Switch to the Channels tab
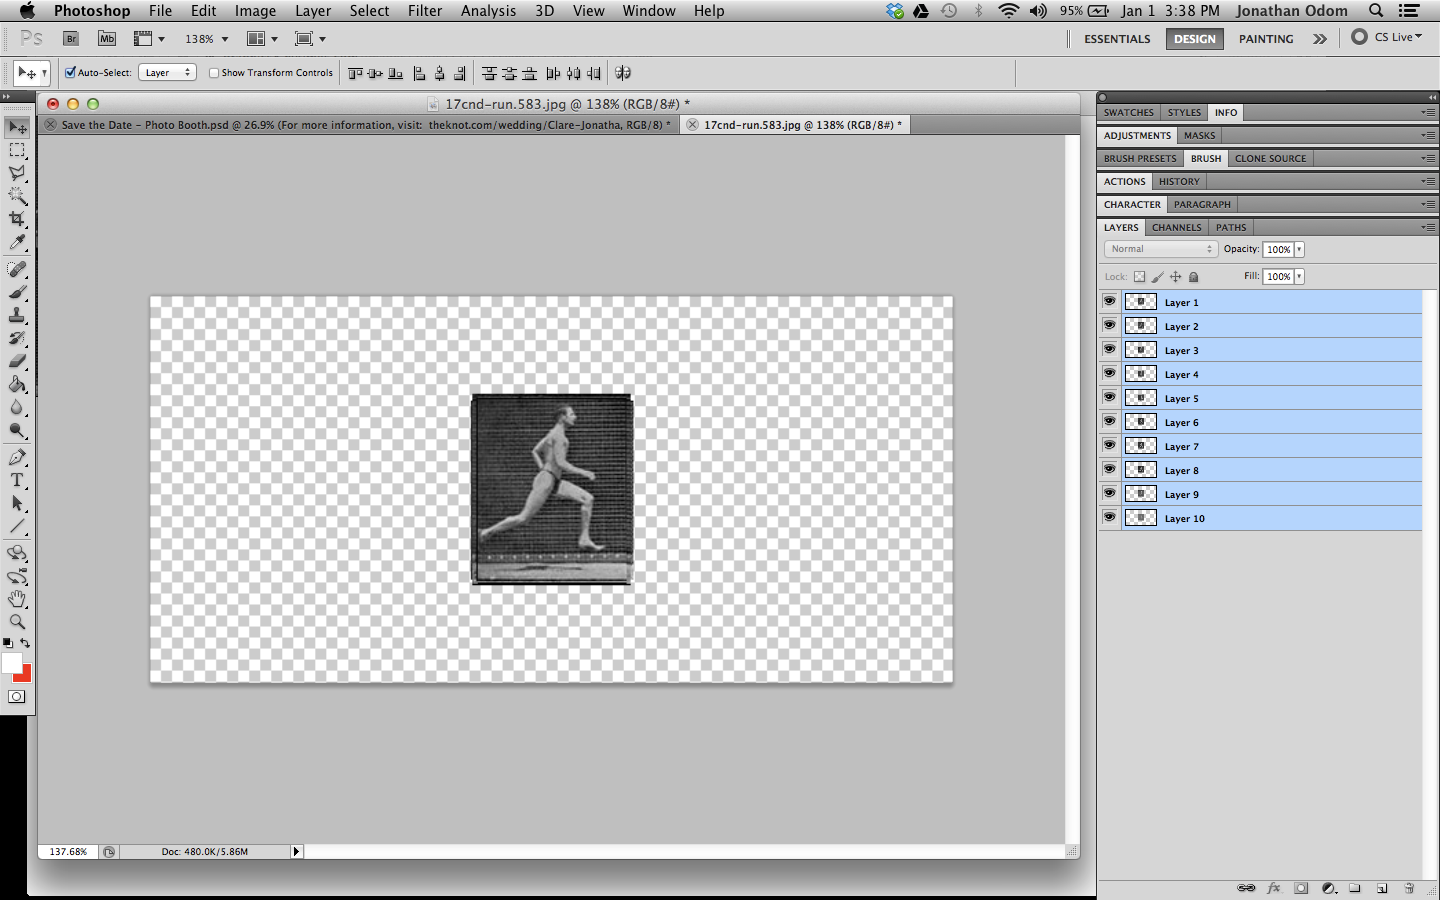This screenshot has width=1440, height=900. 1176,227
